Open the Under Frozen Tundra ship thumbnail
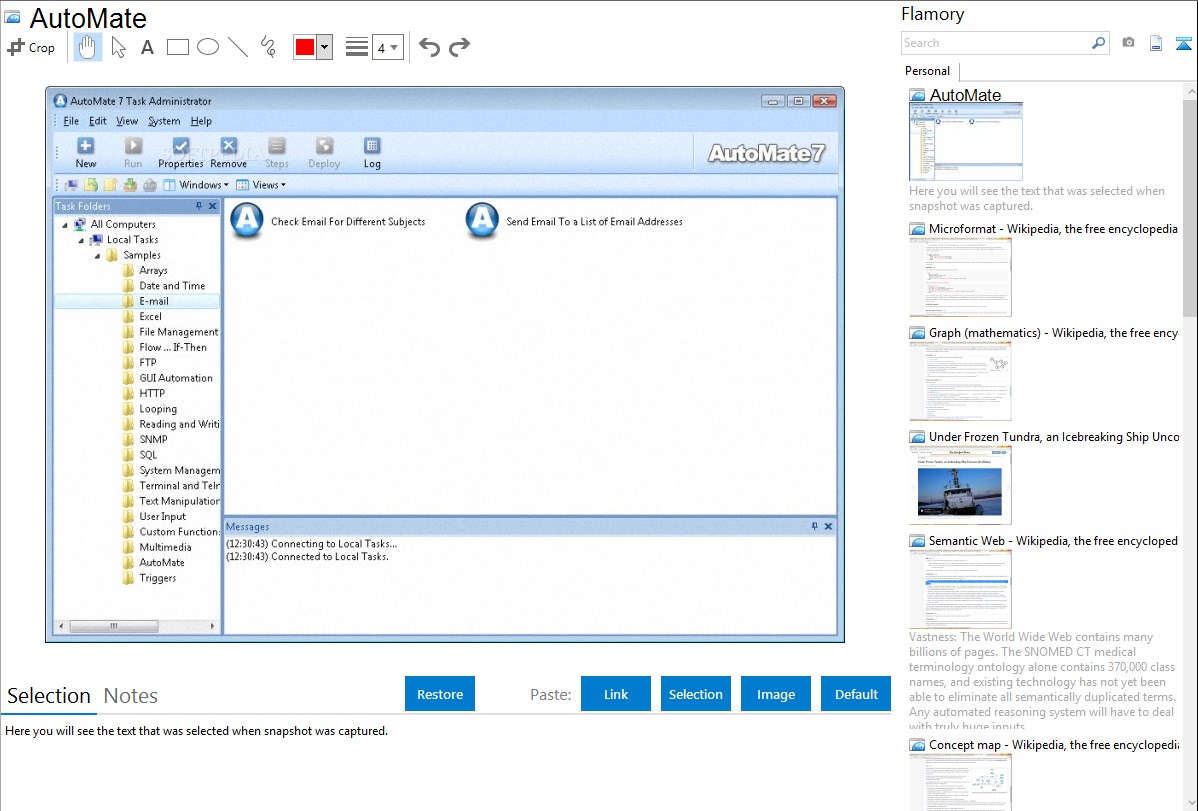 960,486
